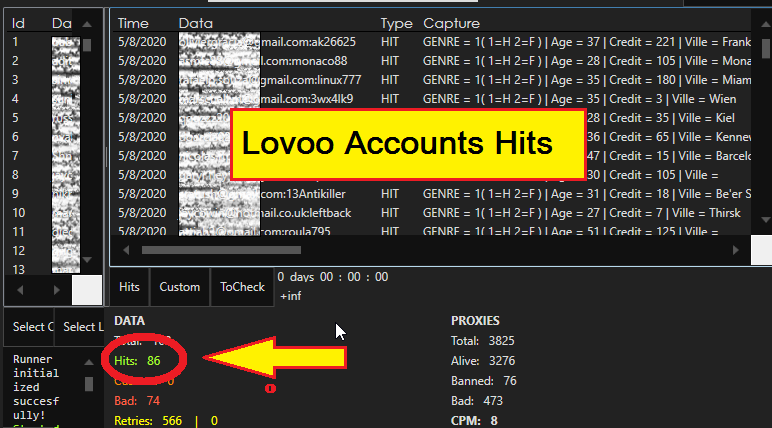Click the runner log scrollbar thumb
Image resolution: width=772 pixels, height=428 pixels.
point(89,384)
